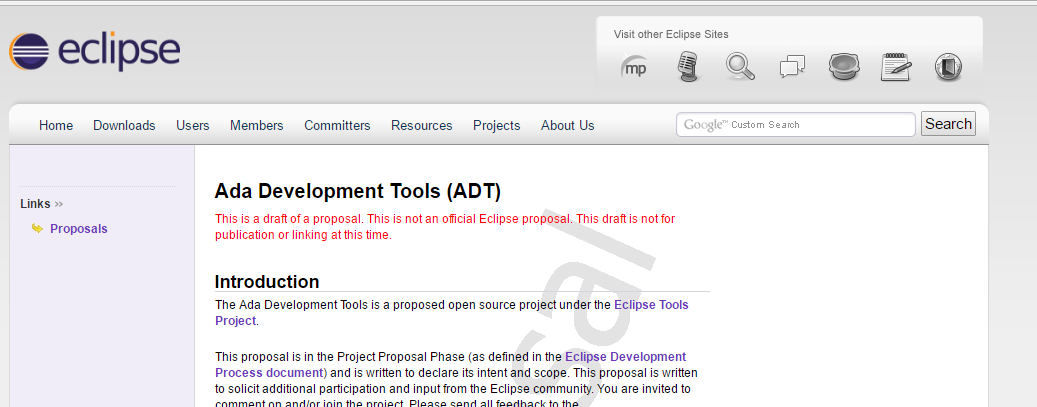This screenshot has width=1037, height=407.
Task: Click the red draft proposal warning text
Action: pyautogui.click(x=445, y=226)
